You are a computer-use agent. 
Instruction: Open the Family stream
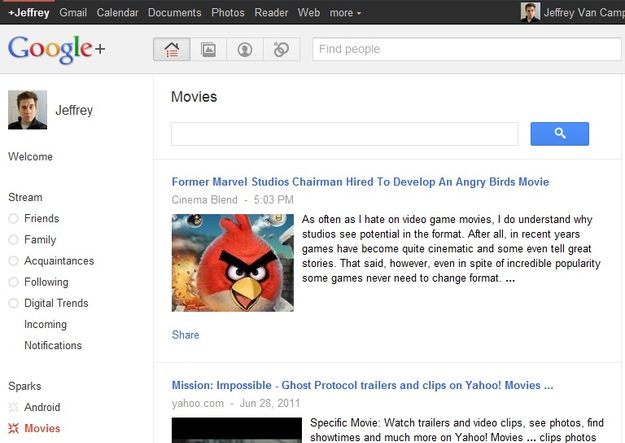[x=40, y=240]
